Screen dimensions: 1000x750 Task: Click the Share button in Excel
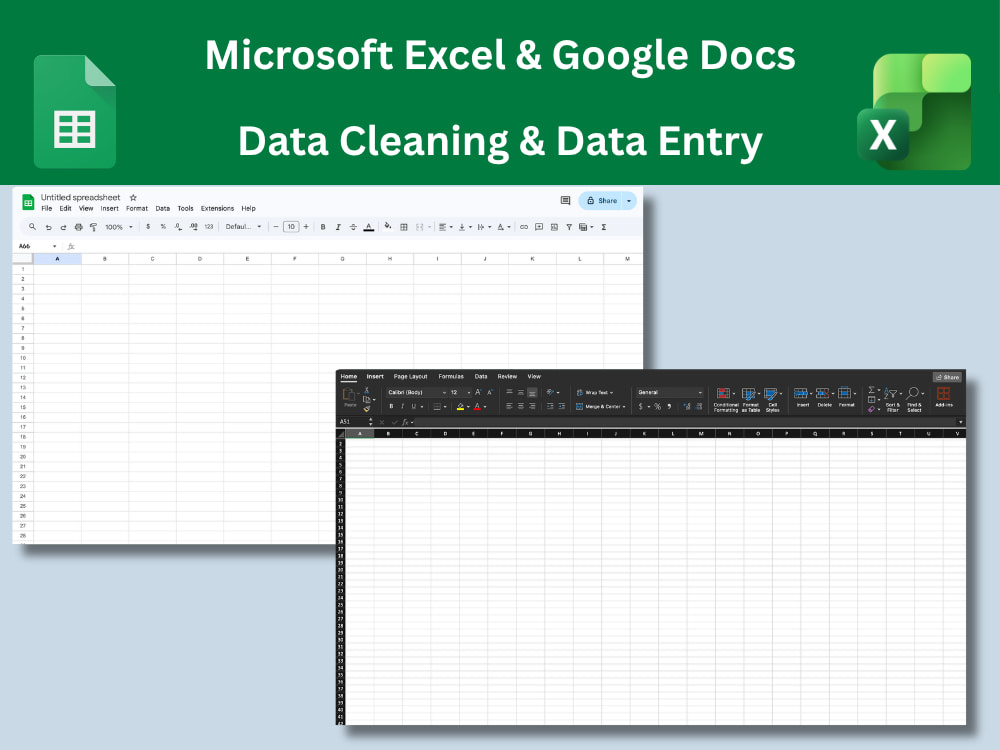947,377
